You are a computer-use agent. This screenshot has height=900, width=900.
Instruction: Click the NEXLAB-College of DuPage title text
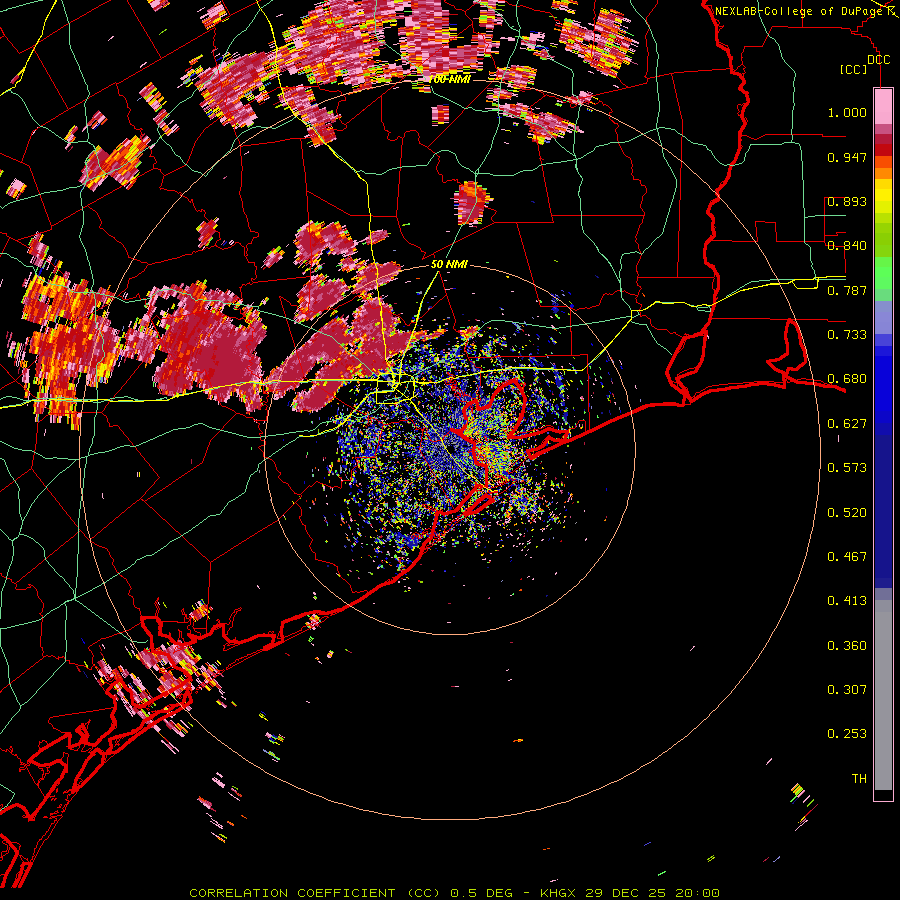(x=799, y=11)
